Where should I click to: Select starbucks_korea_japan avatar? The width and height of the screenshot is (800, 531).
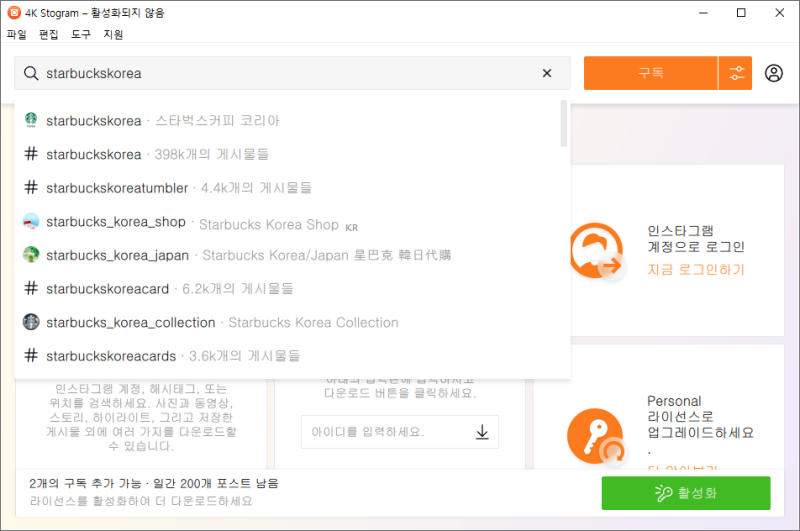point(31,255)
